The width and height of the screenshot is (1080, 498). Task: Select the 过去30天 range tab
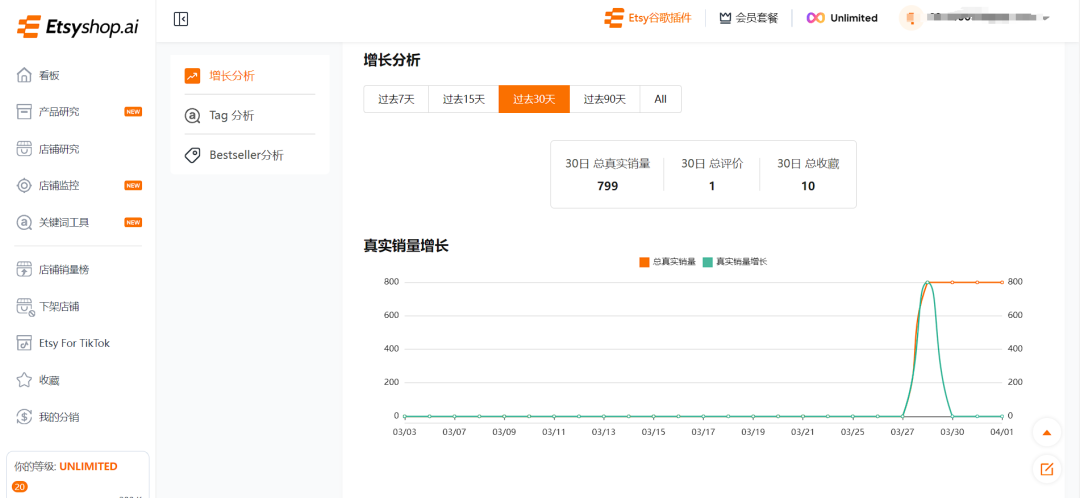pyautogui.click(x=534, y=99)
